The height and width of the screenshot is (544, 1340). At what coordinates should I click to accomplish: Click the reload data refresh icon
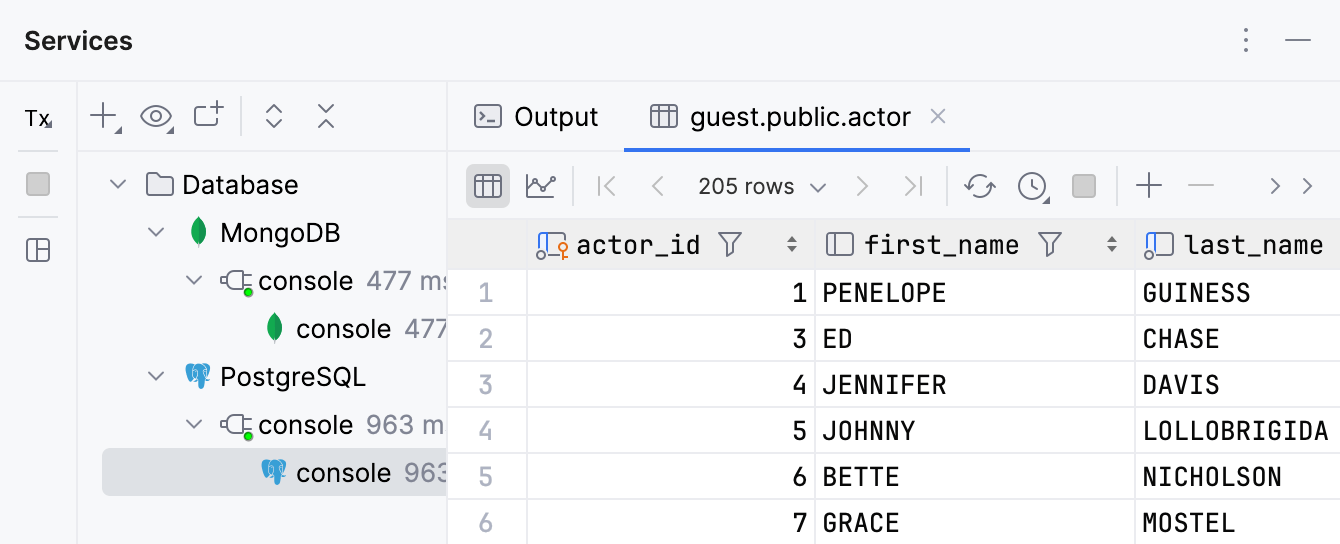point(979,186)
